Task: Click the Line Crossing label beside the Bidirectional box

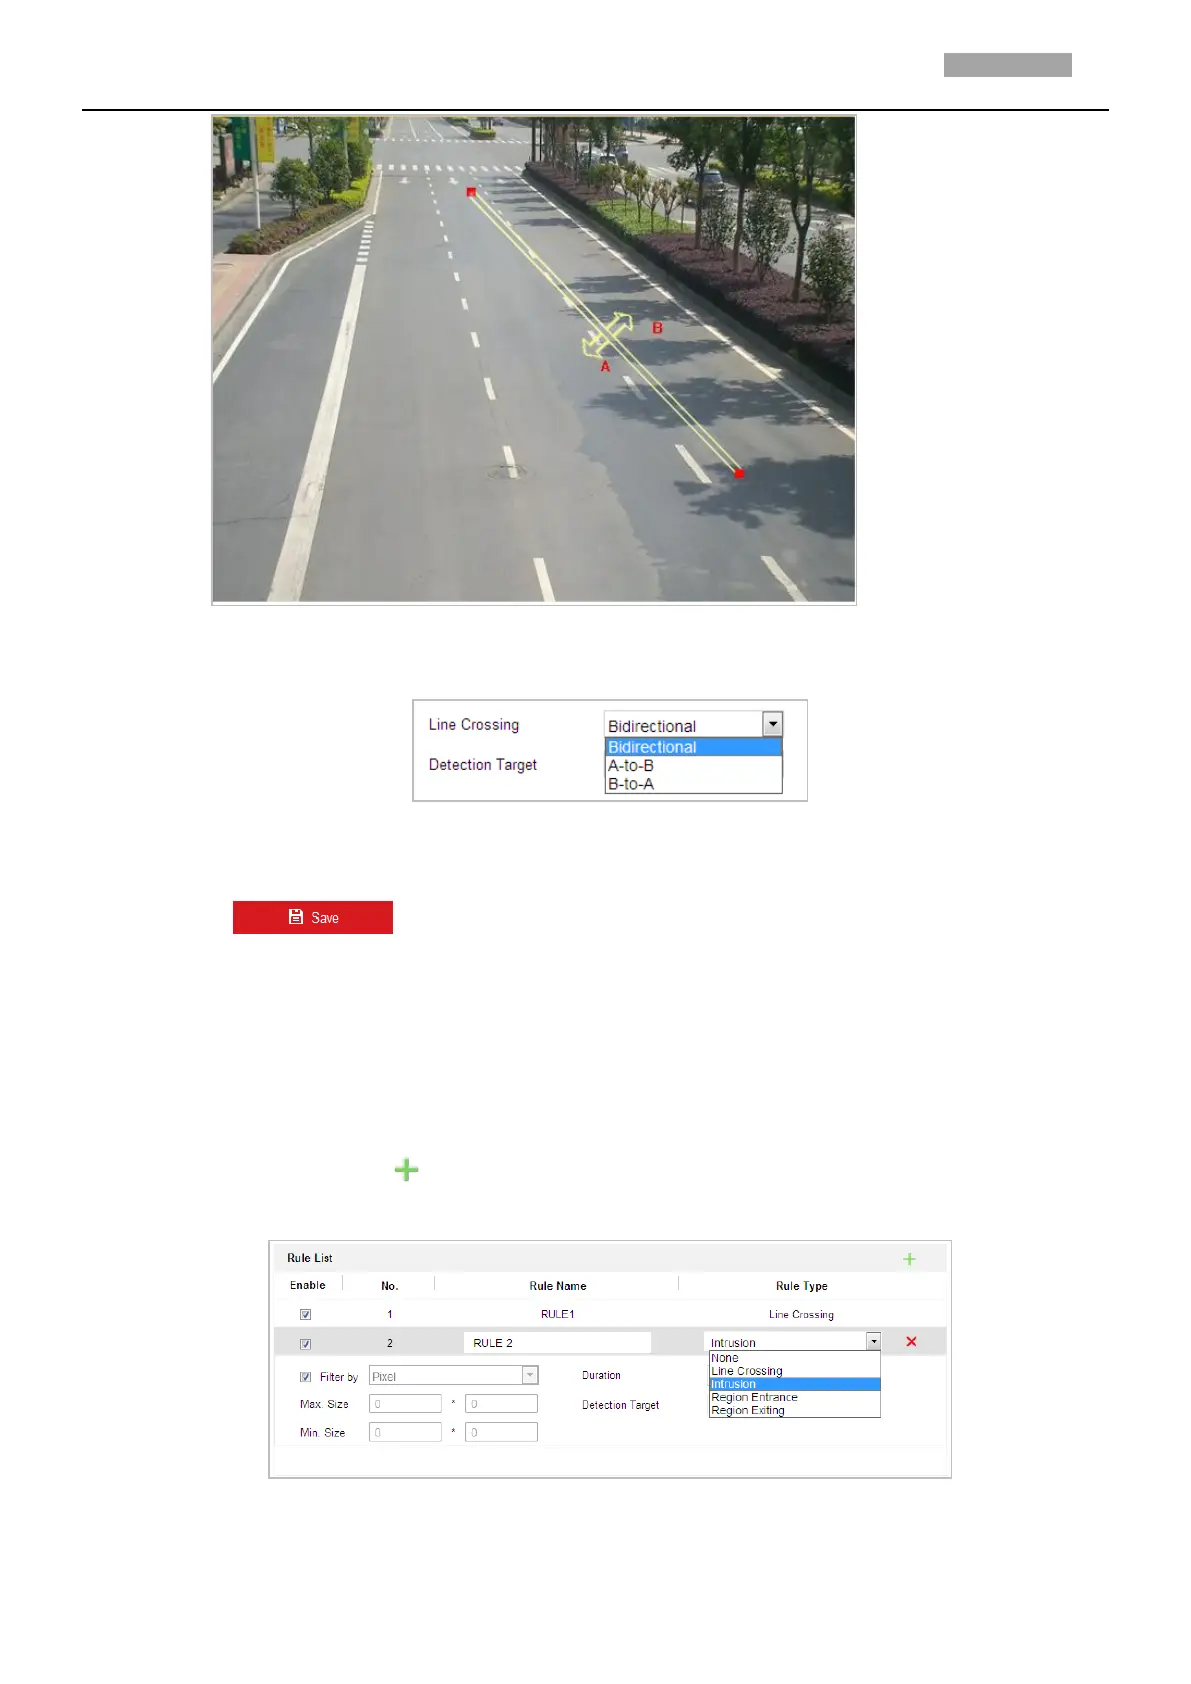Action: point(474,725)
